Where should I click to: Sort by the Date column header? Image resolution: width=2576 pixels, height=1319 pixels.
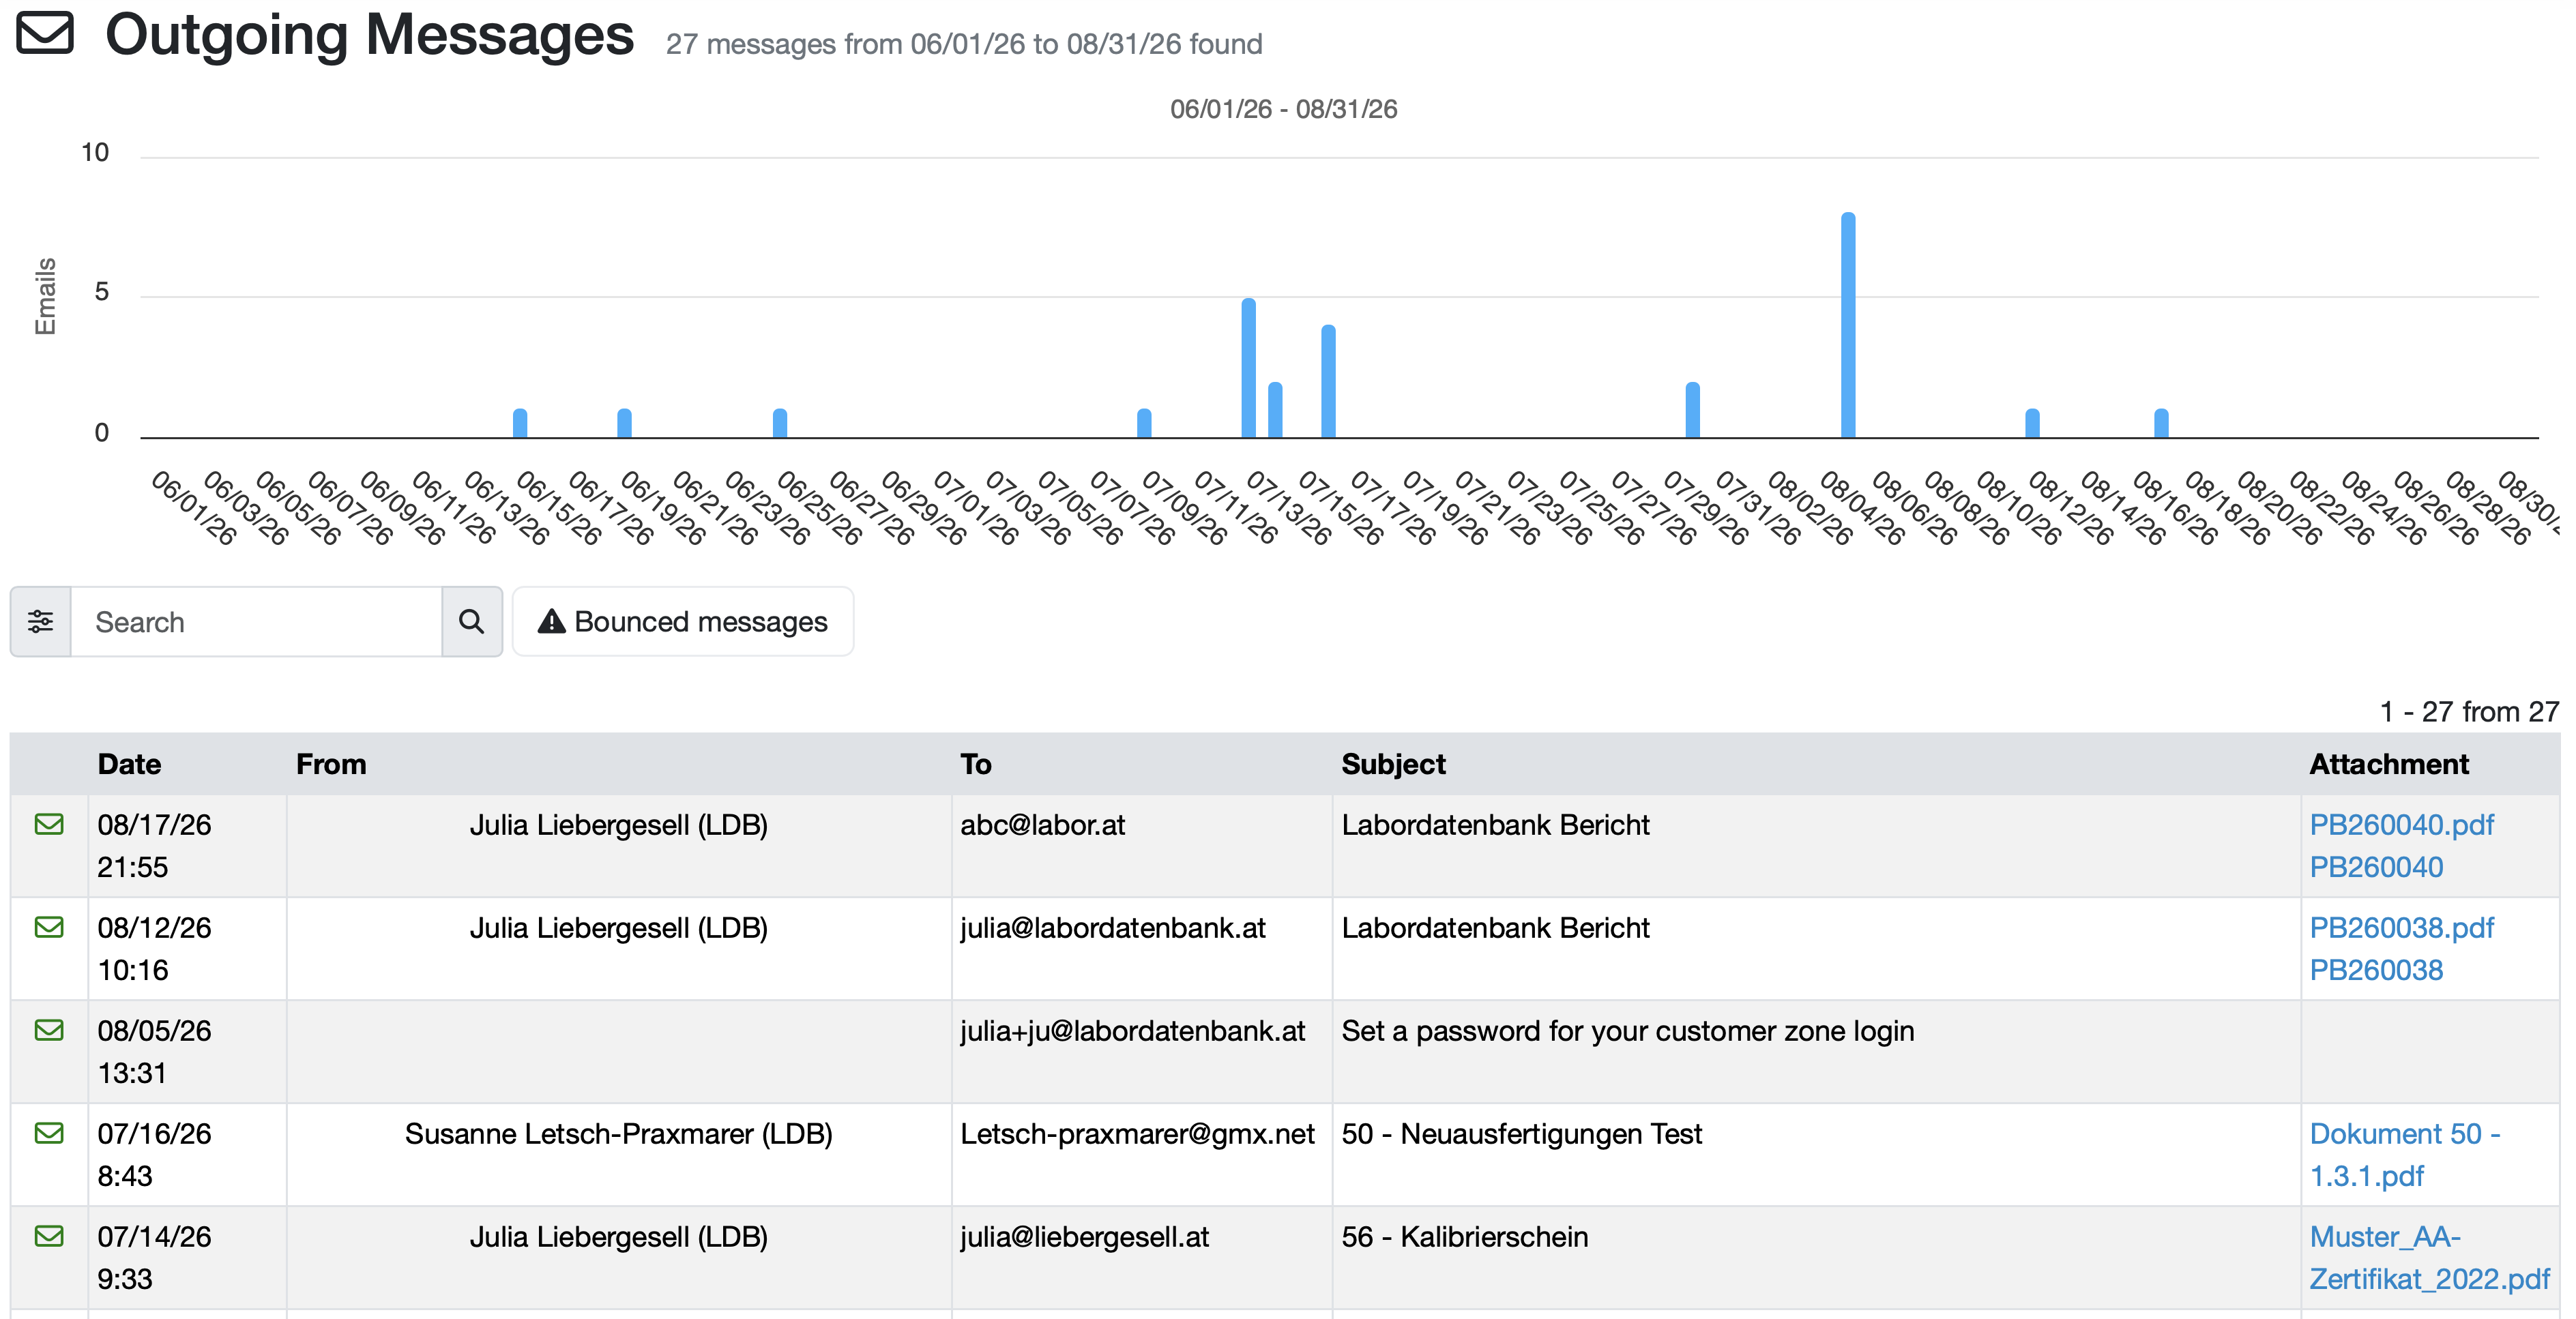[129, 764]
